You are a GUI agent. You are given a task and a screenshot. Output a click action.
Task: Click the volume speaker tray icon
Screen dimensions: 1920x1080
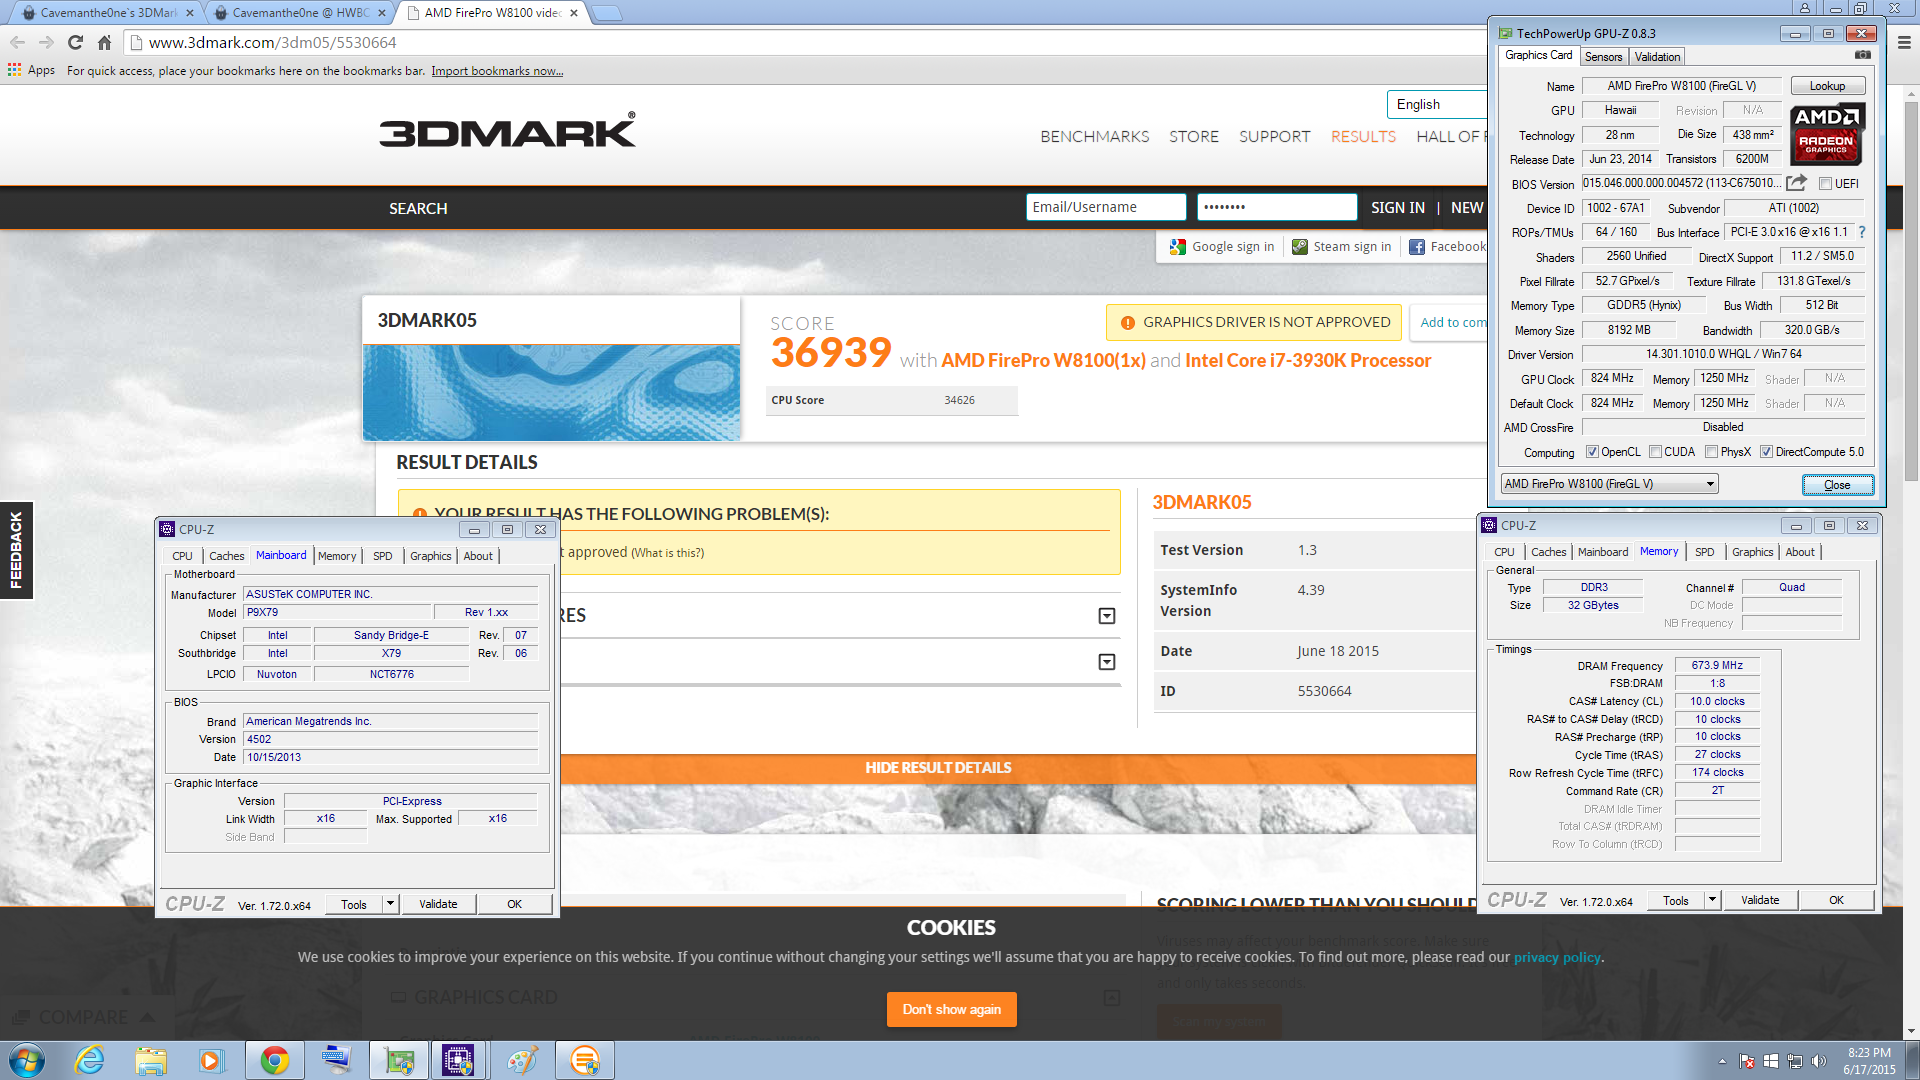[1819, 1061]
